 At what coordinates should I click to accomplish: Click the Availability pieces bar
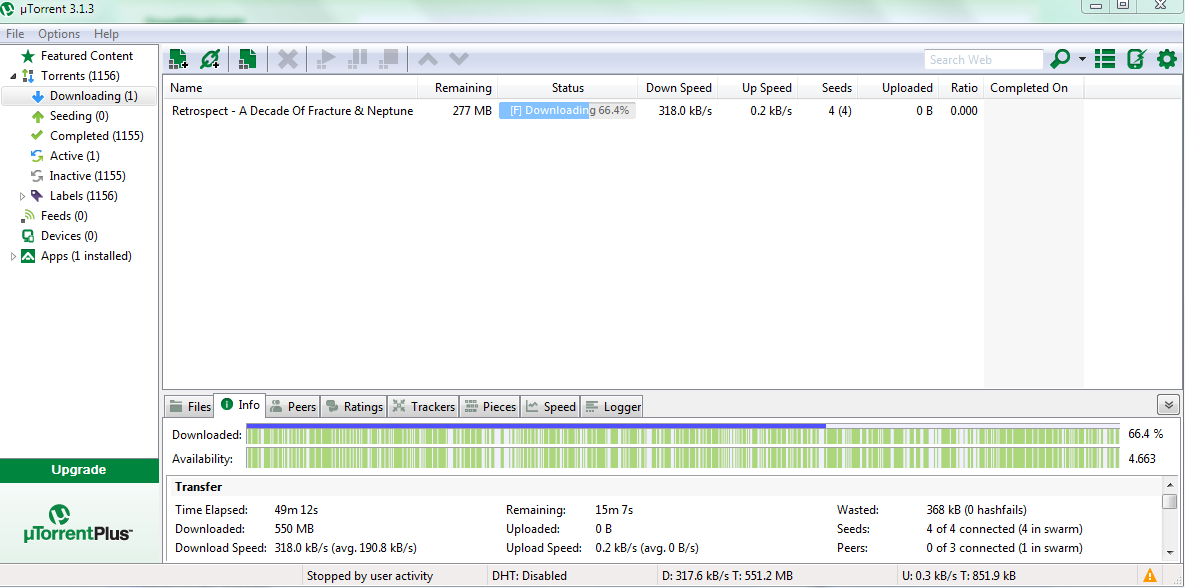682,458
